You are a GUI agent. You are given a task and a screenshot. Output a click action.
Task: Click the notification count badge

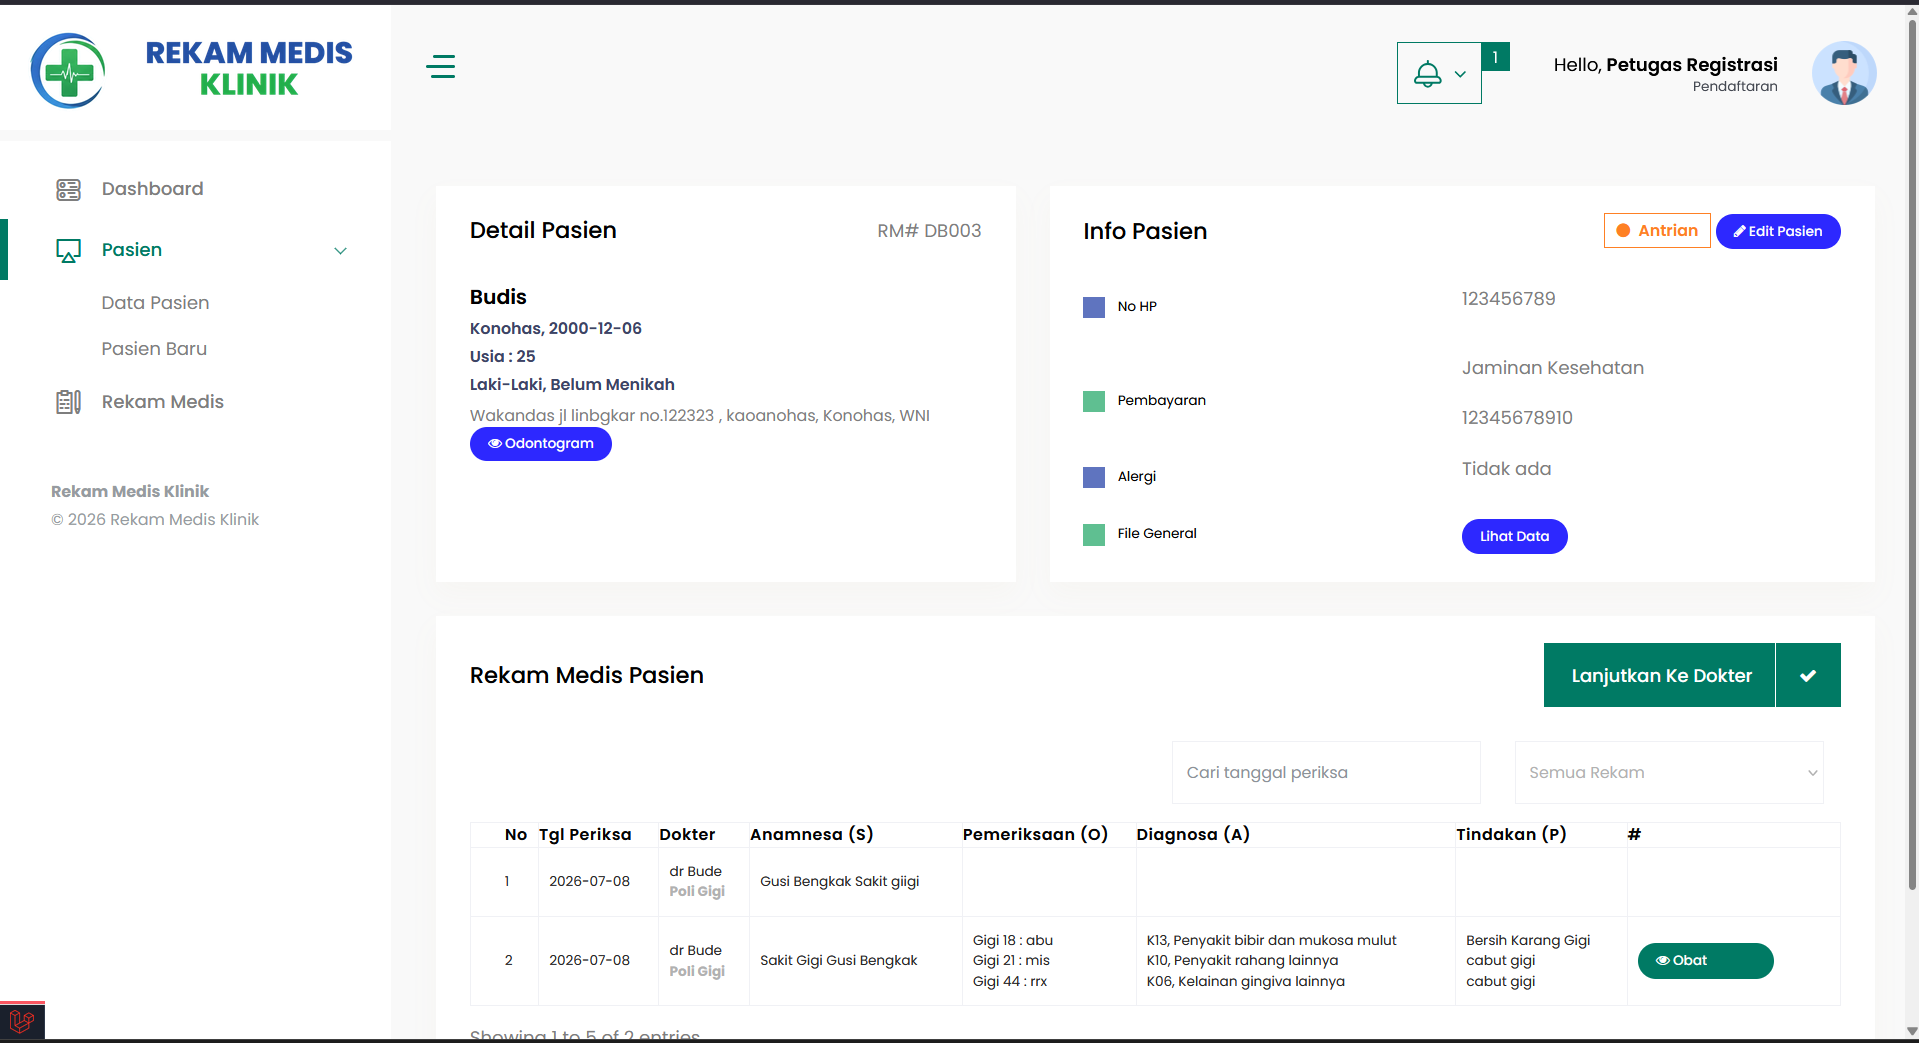point(1495,57)
